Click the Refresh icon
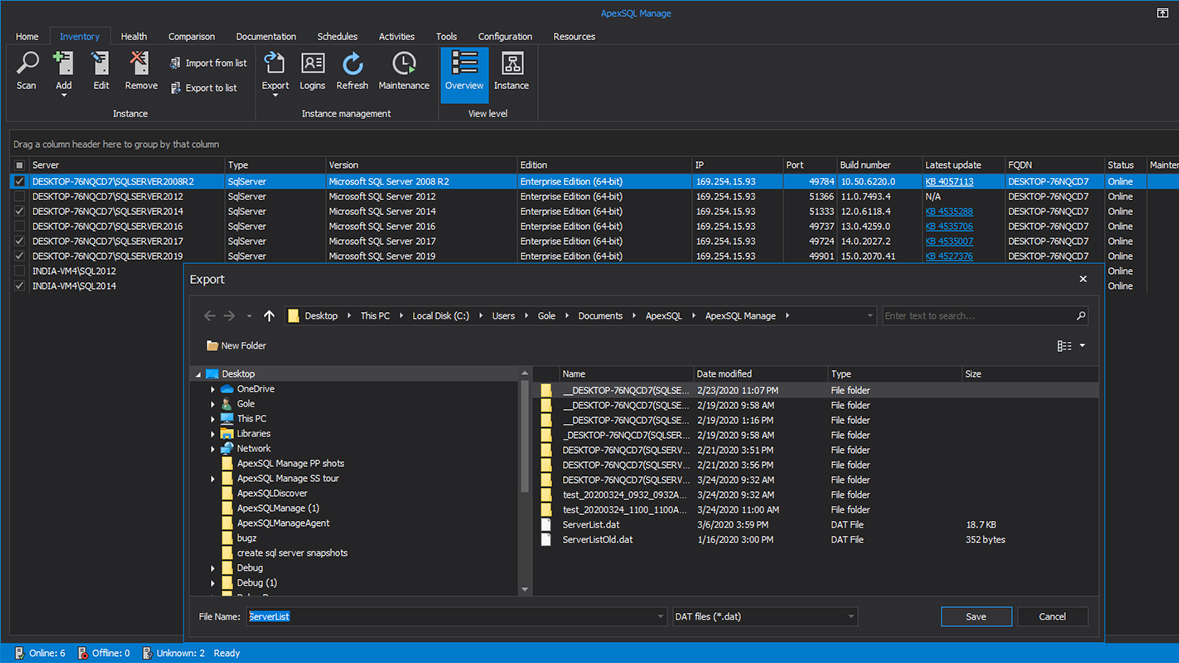This screenshot has width=1179, height=663. pyautogui.click(x=352, y=63)
